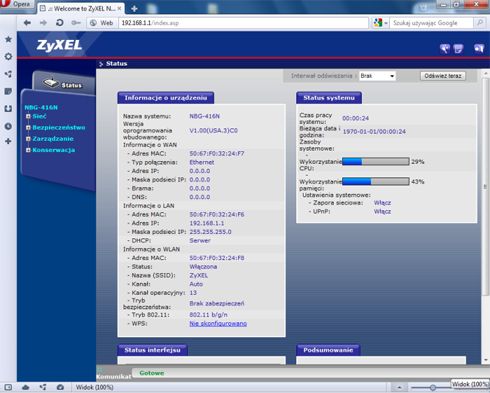The width and height of the screenshot is (490, 393).
Task: Open the zoom dropdown arrow in status bar
Action: pos(399,387)
